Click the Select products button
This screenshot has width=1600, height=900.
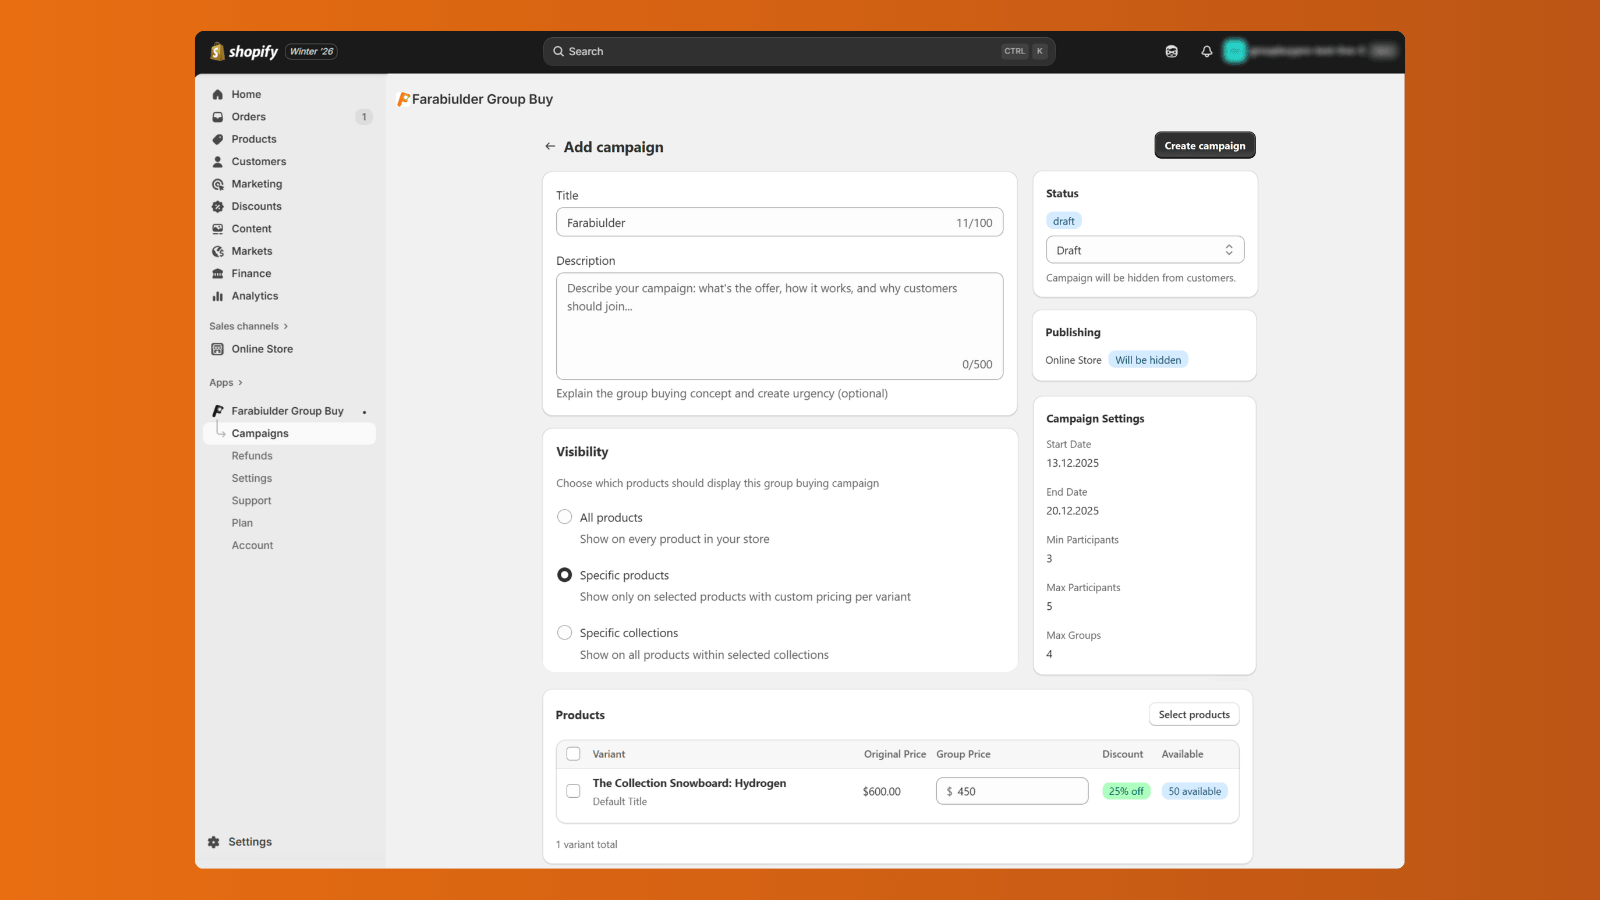pyautogui.click(x=1193, y=715)
